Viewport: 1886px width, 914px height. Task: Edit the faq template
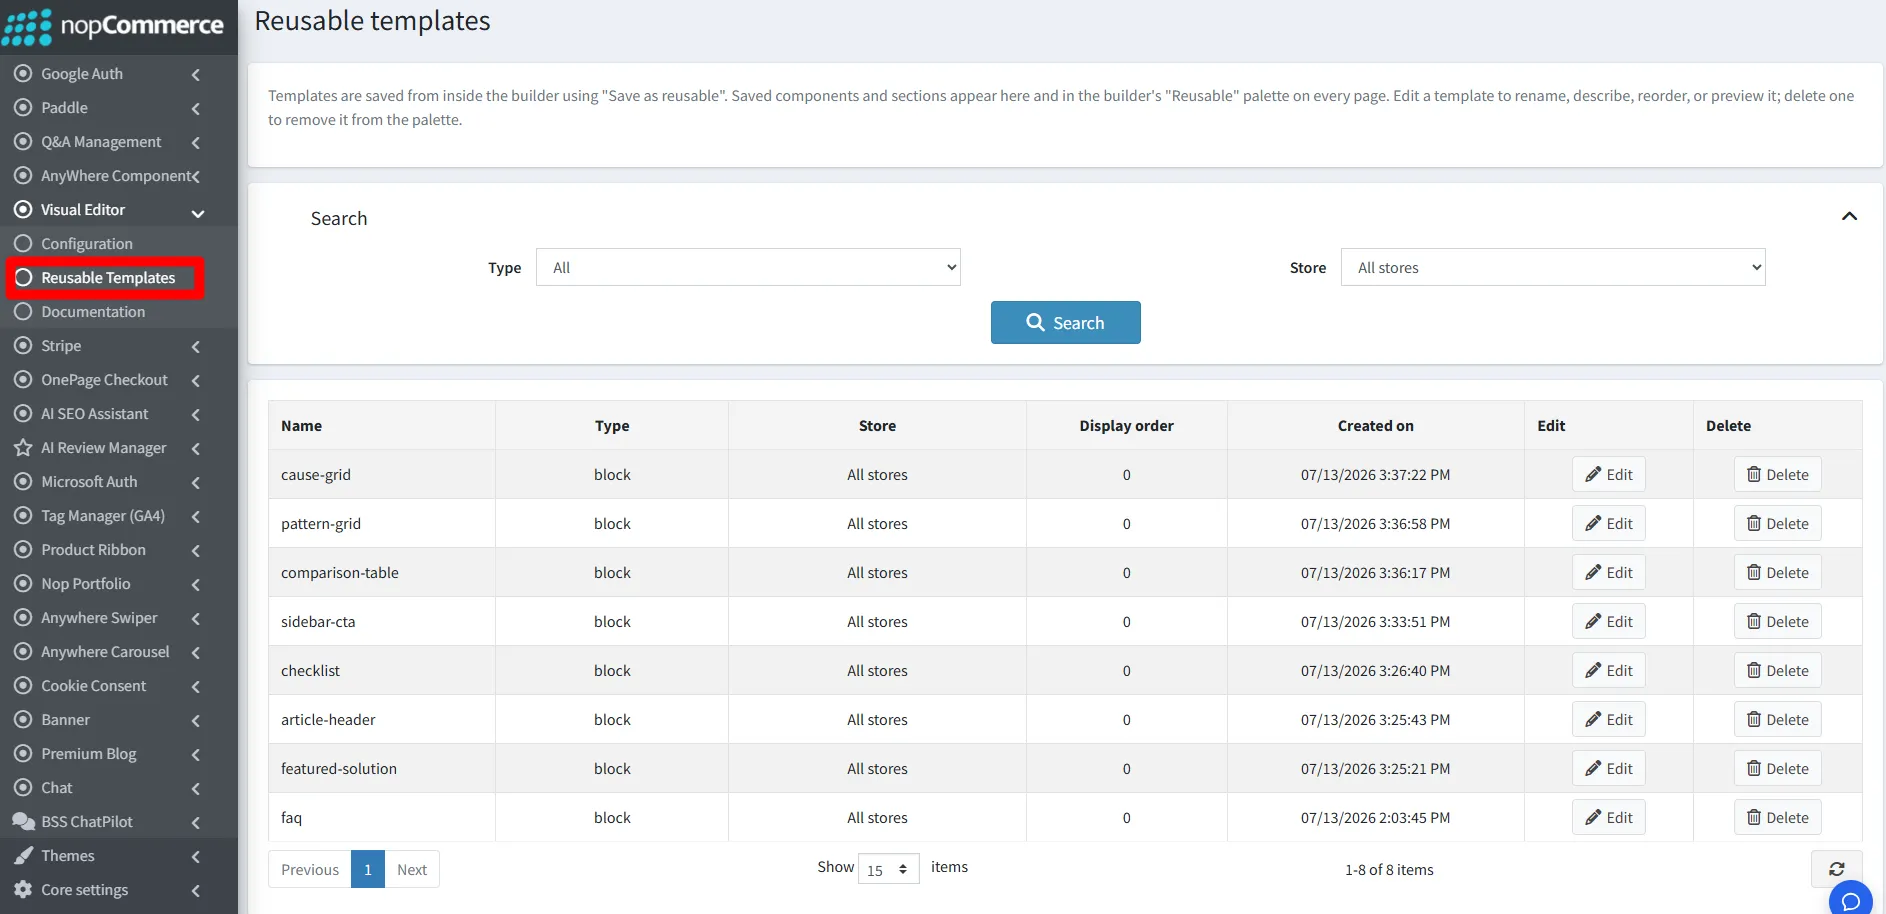pos(1608,817)
